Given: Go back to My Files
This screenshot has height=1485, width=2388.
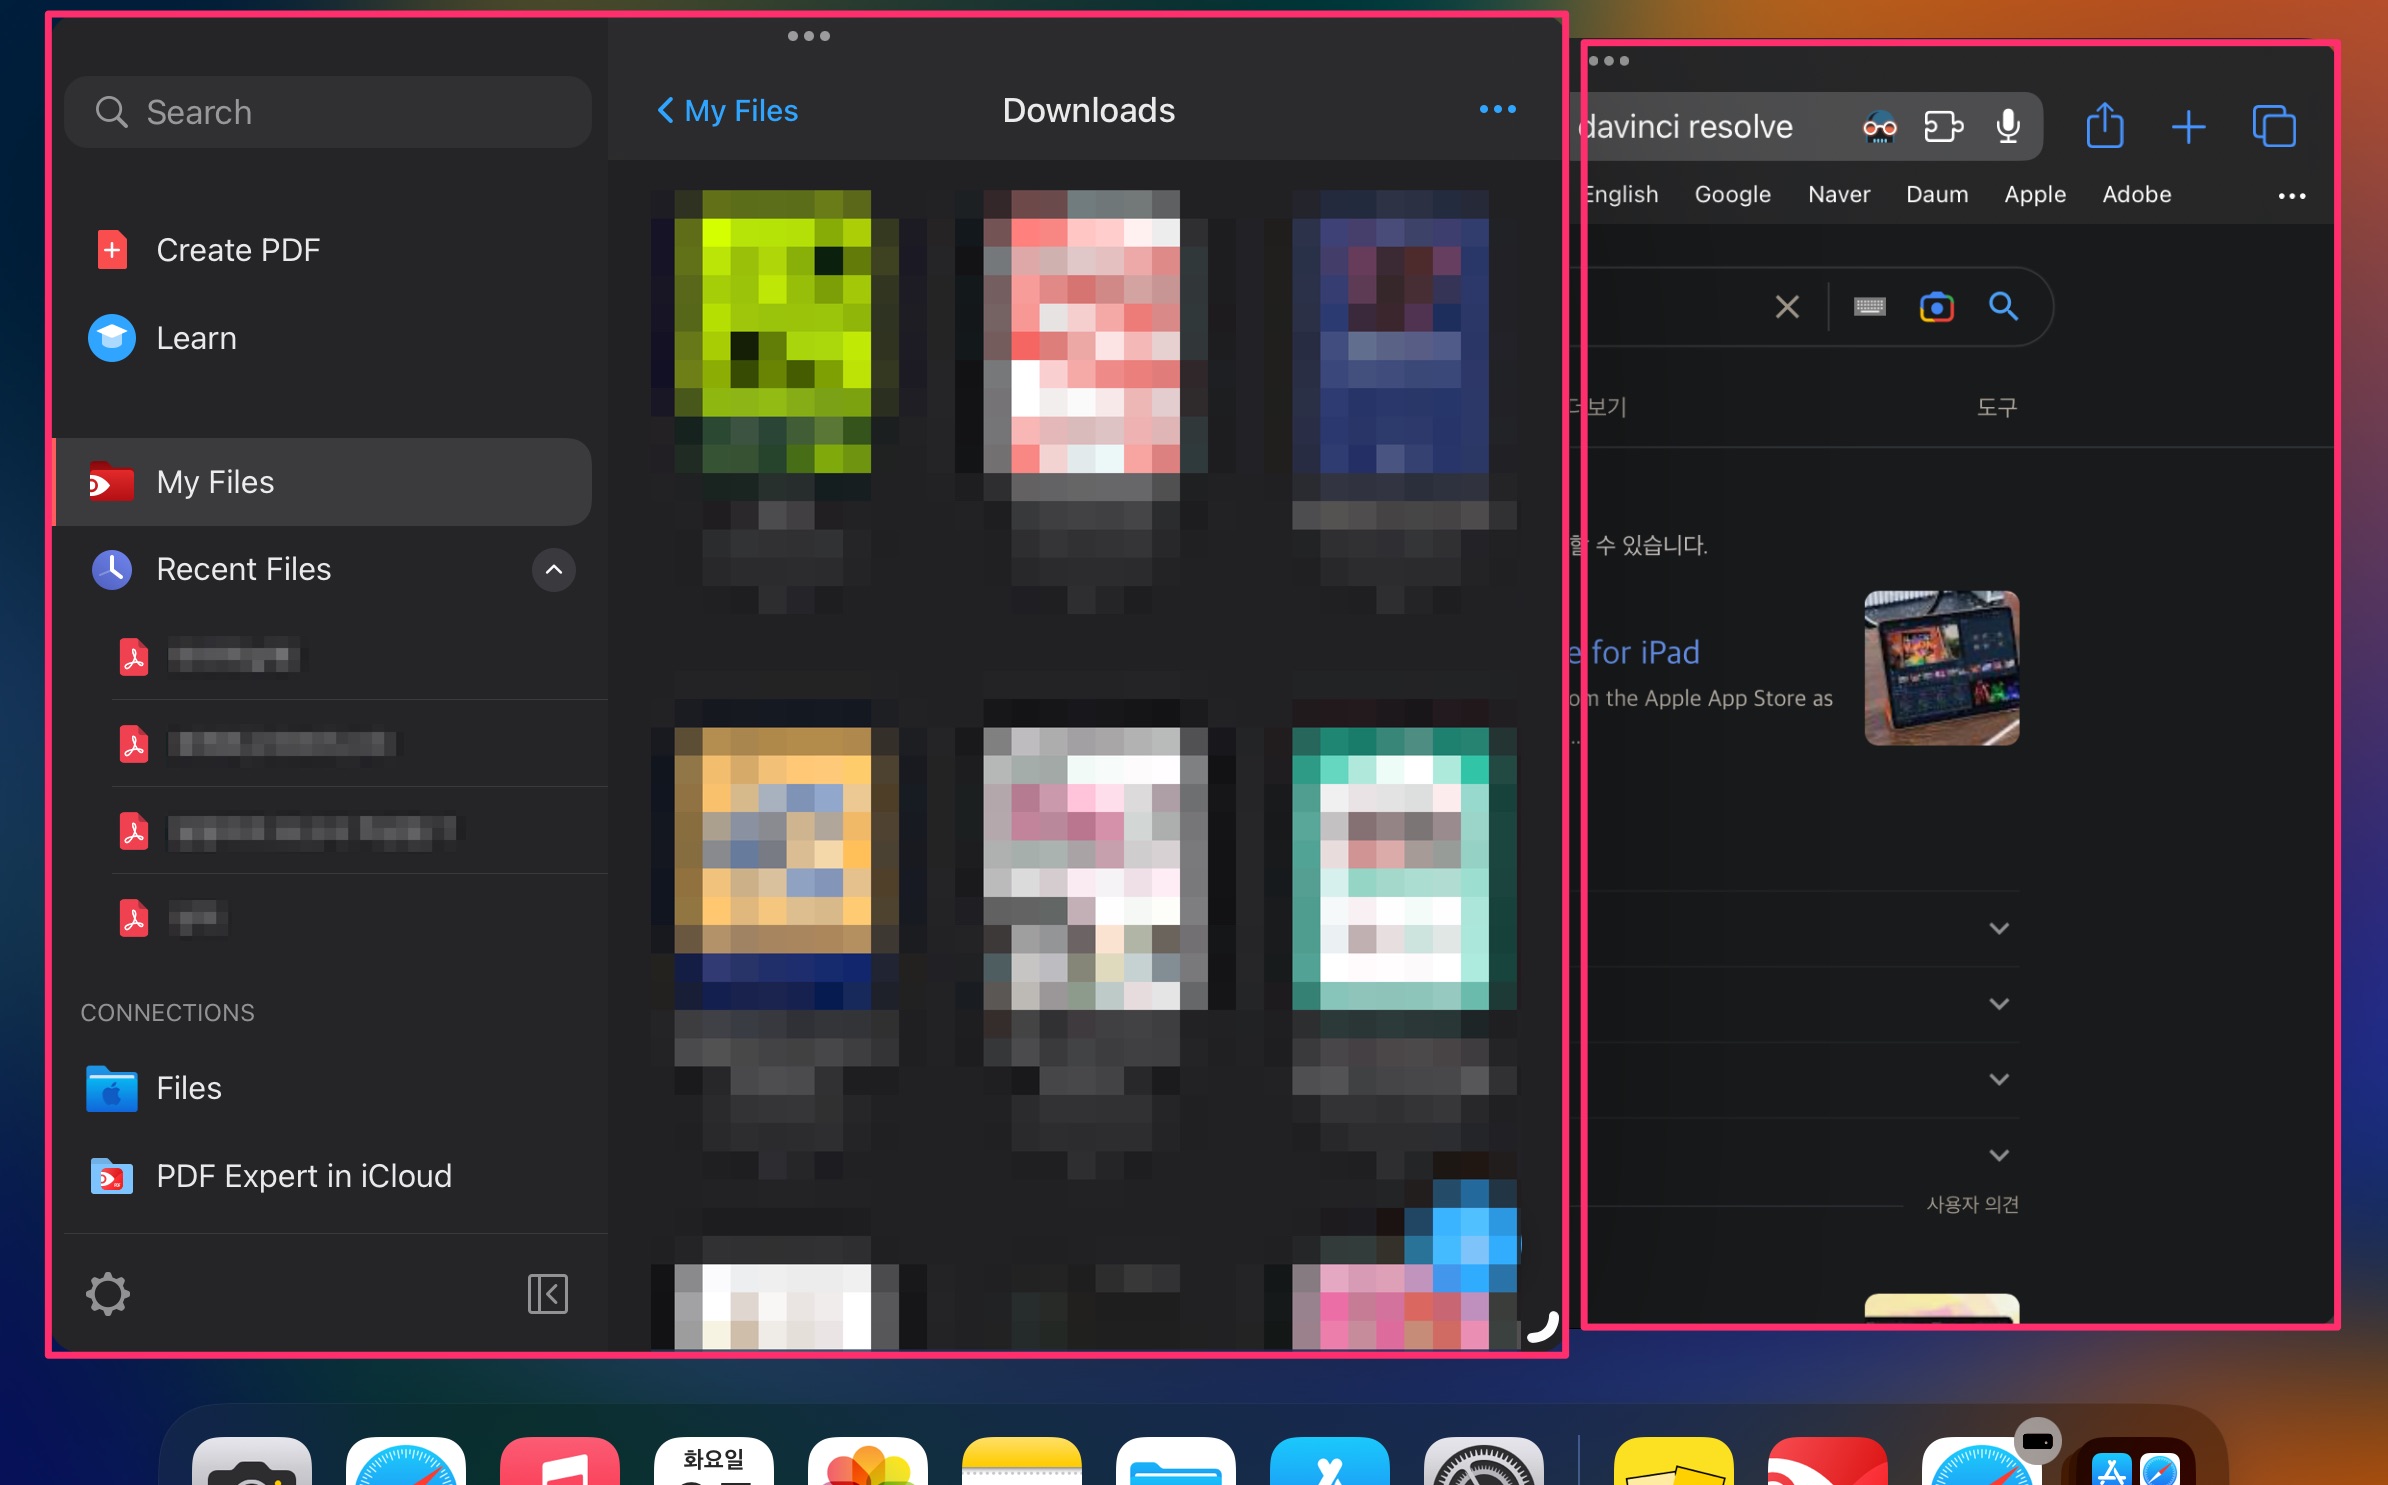Looking at the screenshot, I should [727, 110].
